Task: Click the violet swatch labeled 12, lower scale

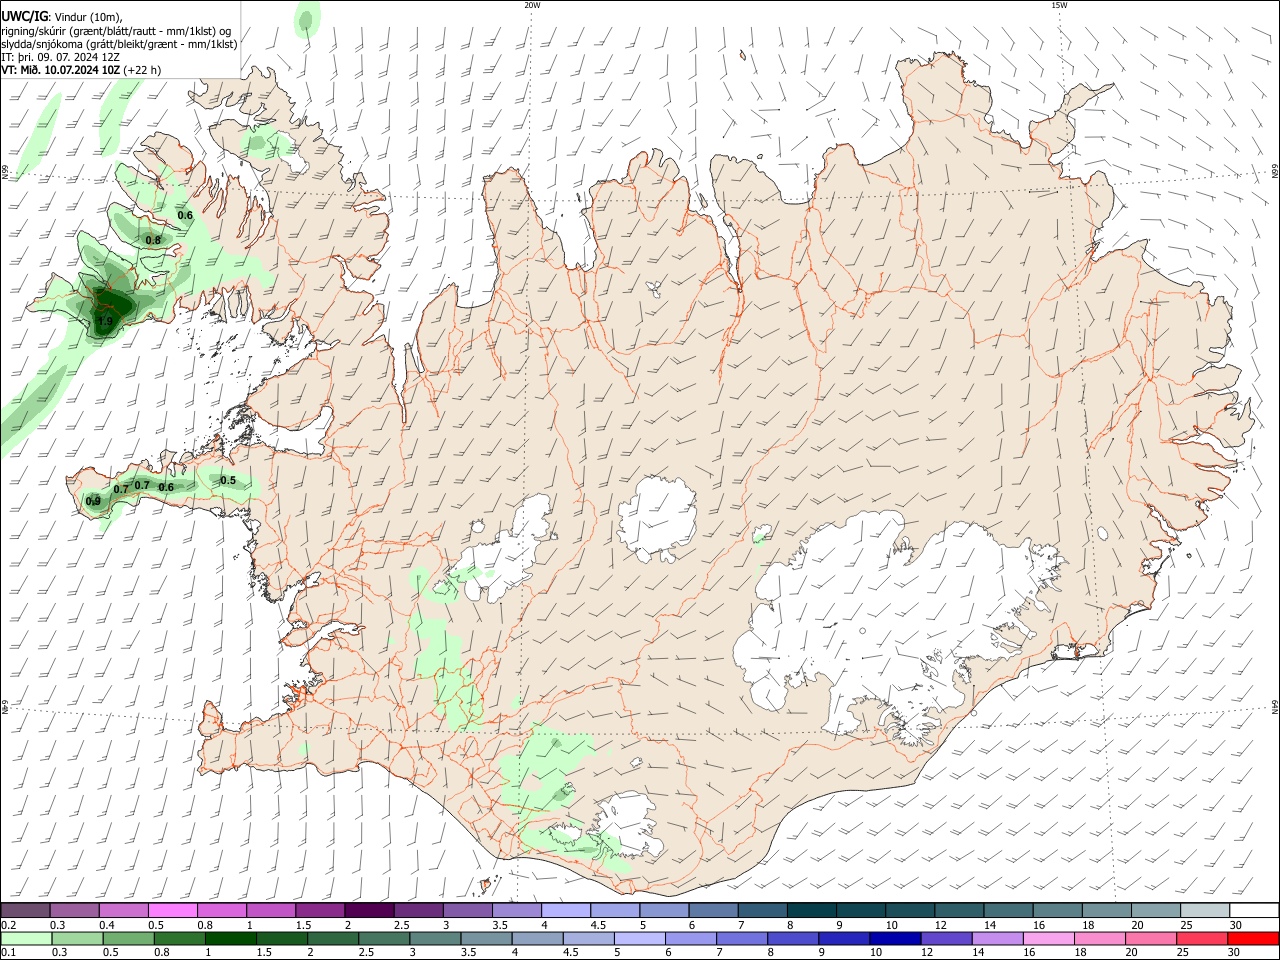Action: coord(945,938)
